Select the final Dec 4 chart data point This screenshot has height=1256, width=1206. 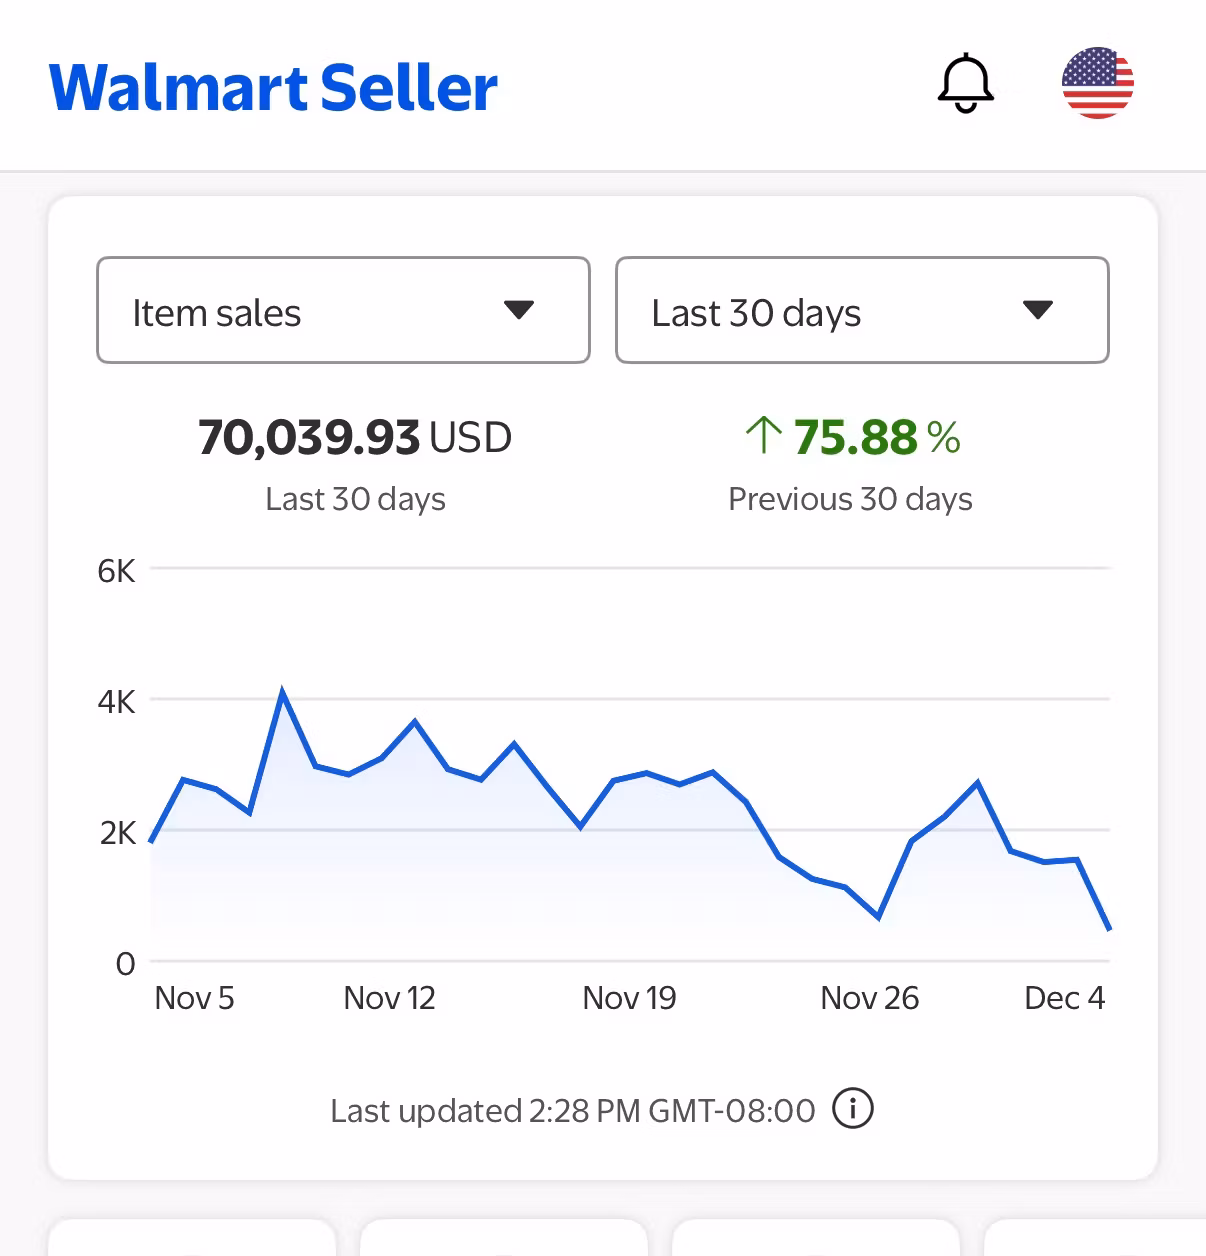click(x=1109, y=929)
